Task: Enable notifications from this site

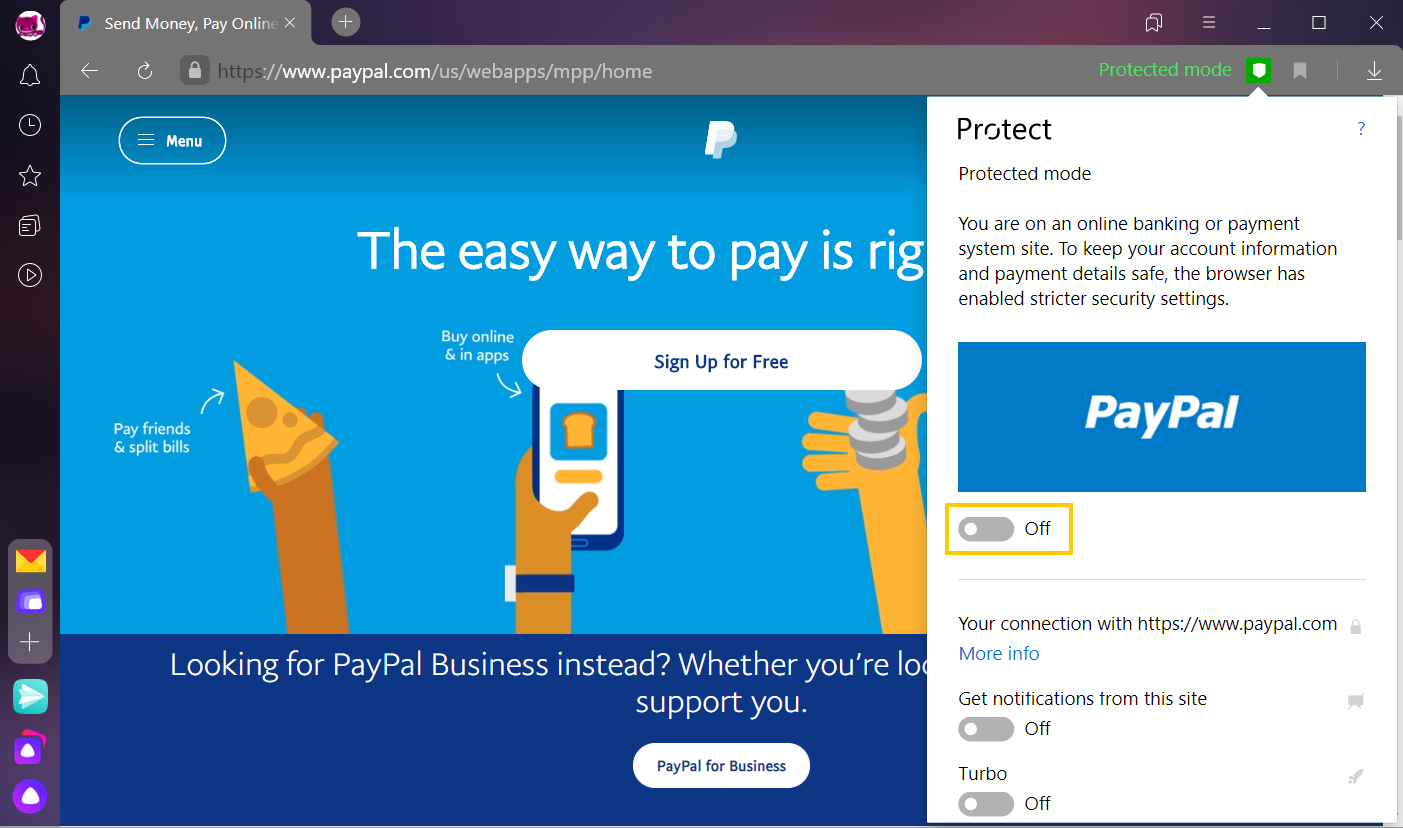Action: point(986,729)
